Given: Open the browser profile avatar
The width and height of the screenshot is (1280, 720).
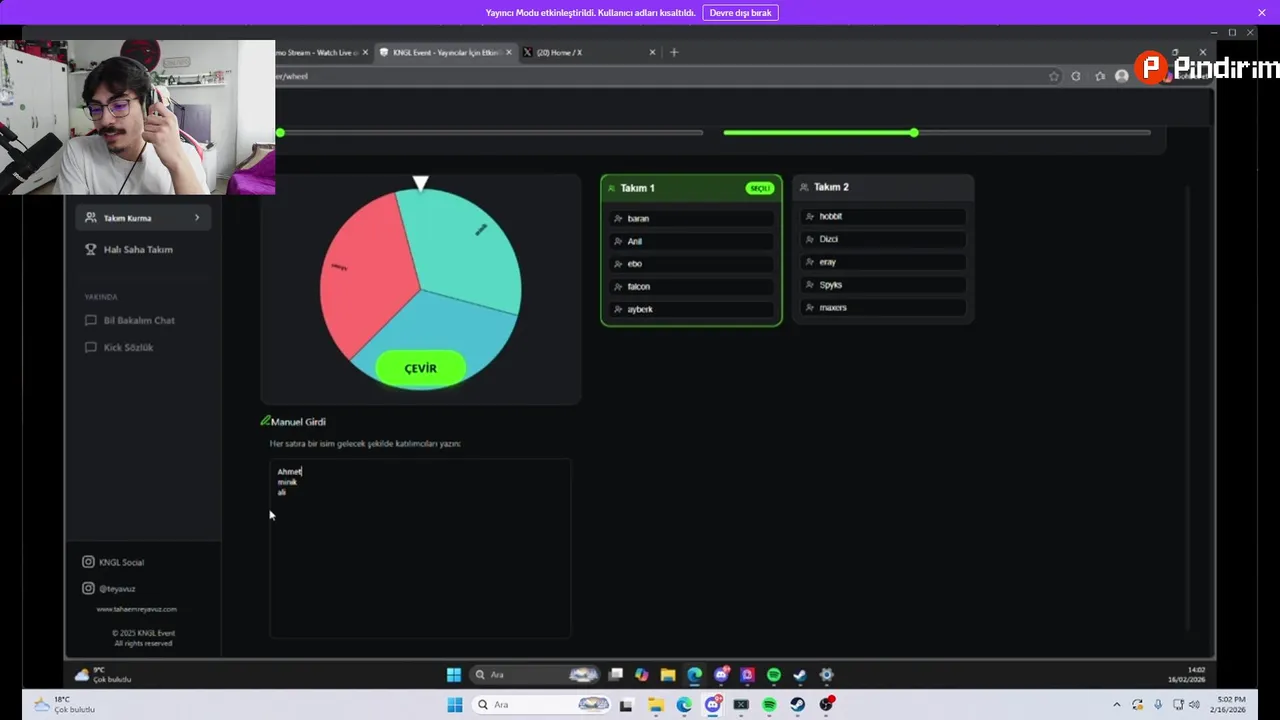Looking at the screenshot, I should click(x=1122, y=76).
